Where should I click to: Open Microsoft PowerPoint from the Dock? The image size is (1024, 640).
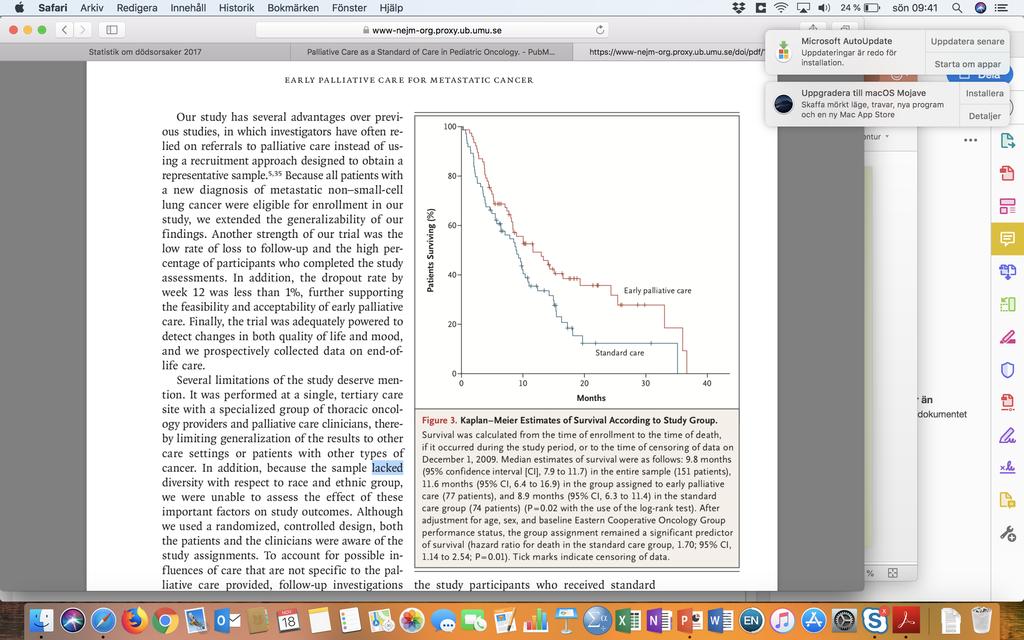[x=690, y=620]
